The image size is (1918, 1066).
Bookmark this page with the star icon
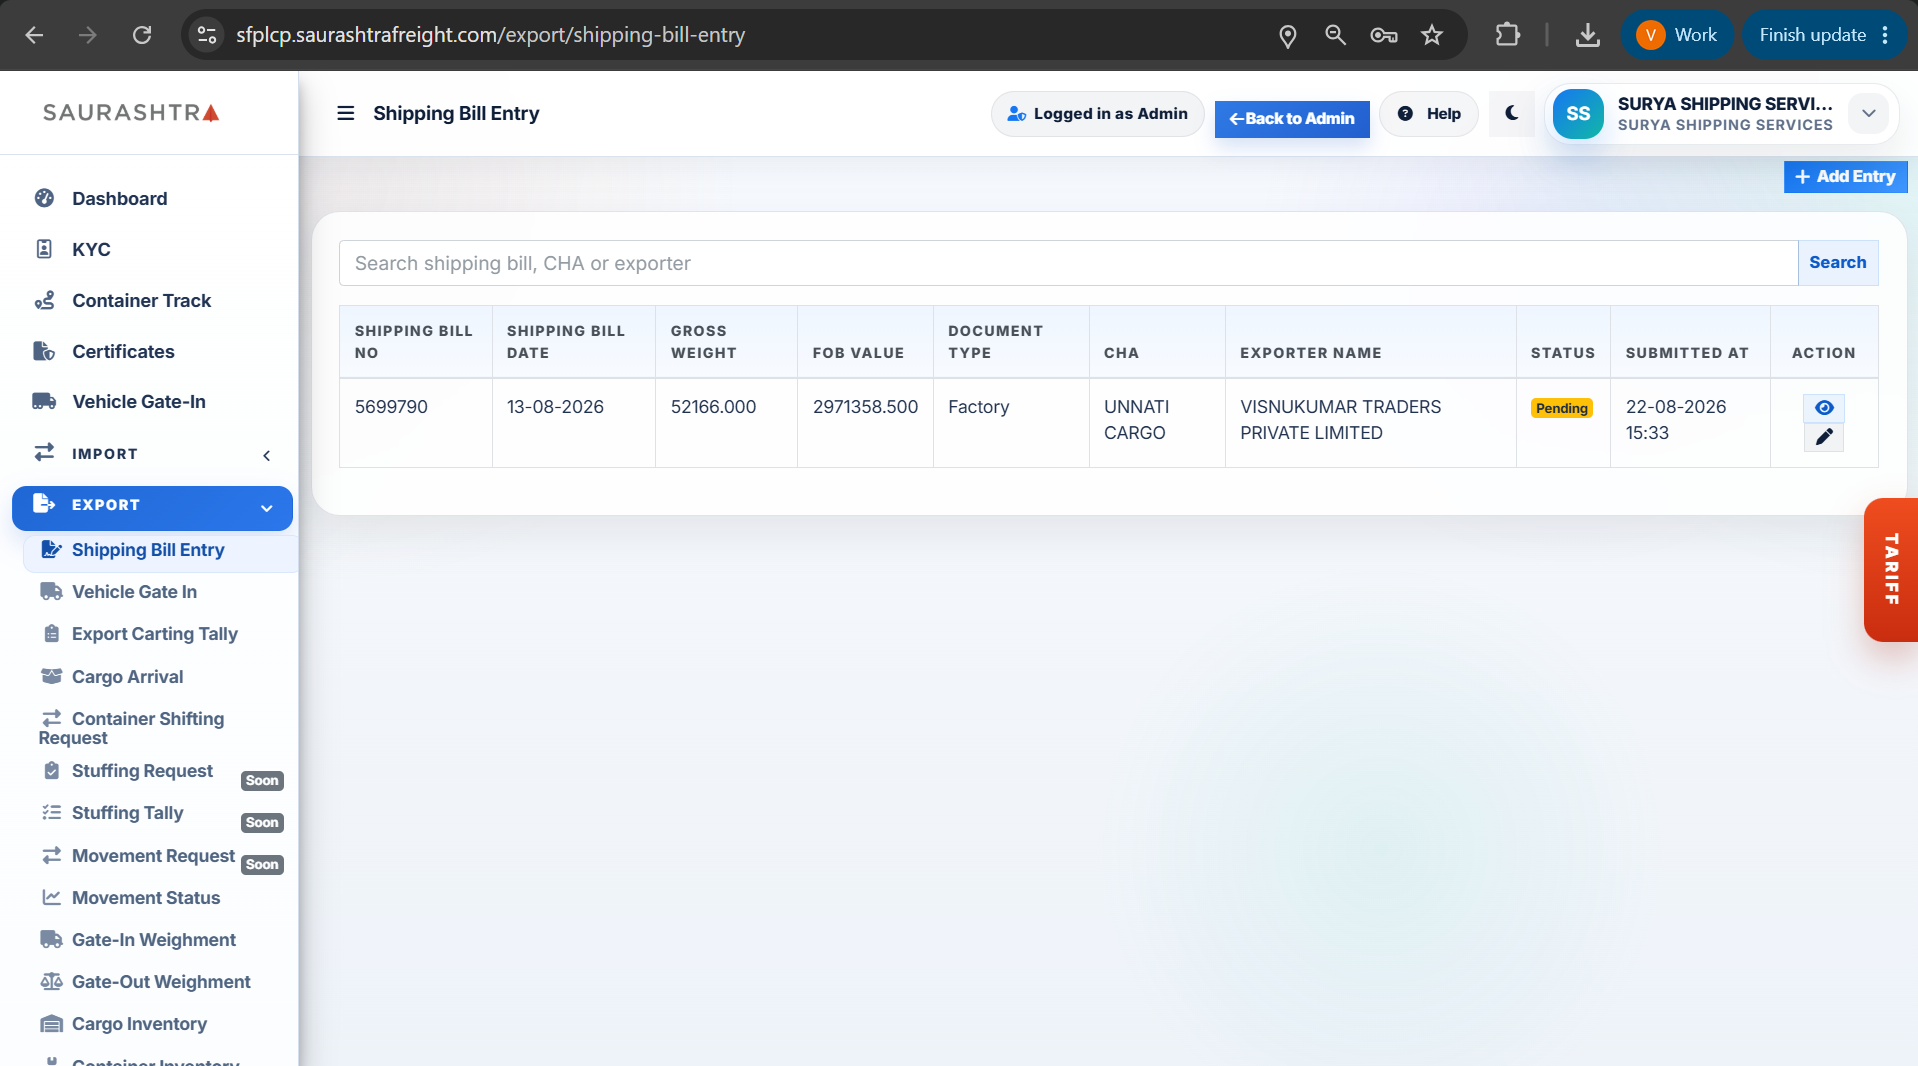coord(1432,35)
